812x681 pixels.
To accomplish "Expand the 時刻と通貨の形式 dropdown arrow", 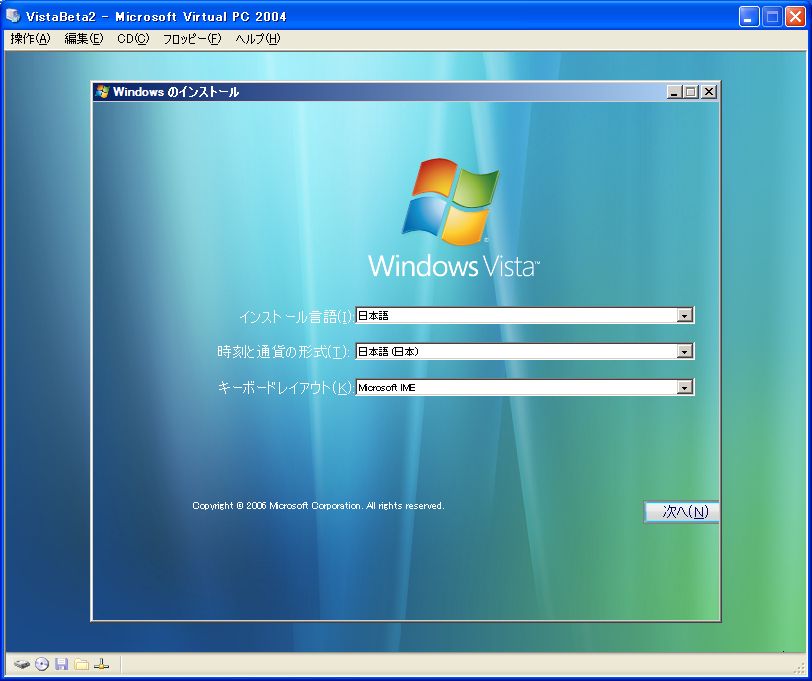I will [685, 352].
